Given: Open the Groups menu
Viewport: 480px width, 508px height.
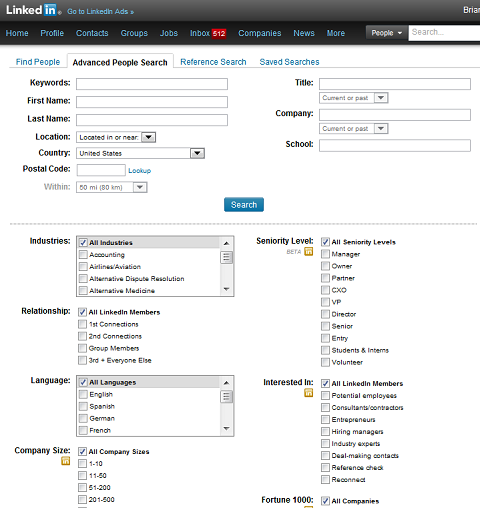Looking at the screenshot, I should coord(134,33).
